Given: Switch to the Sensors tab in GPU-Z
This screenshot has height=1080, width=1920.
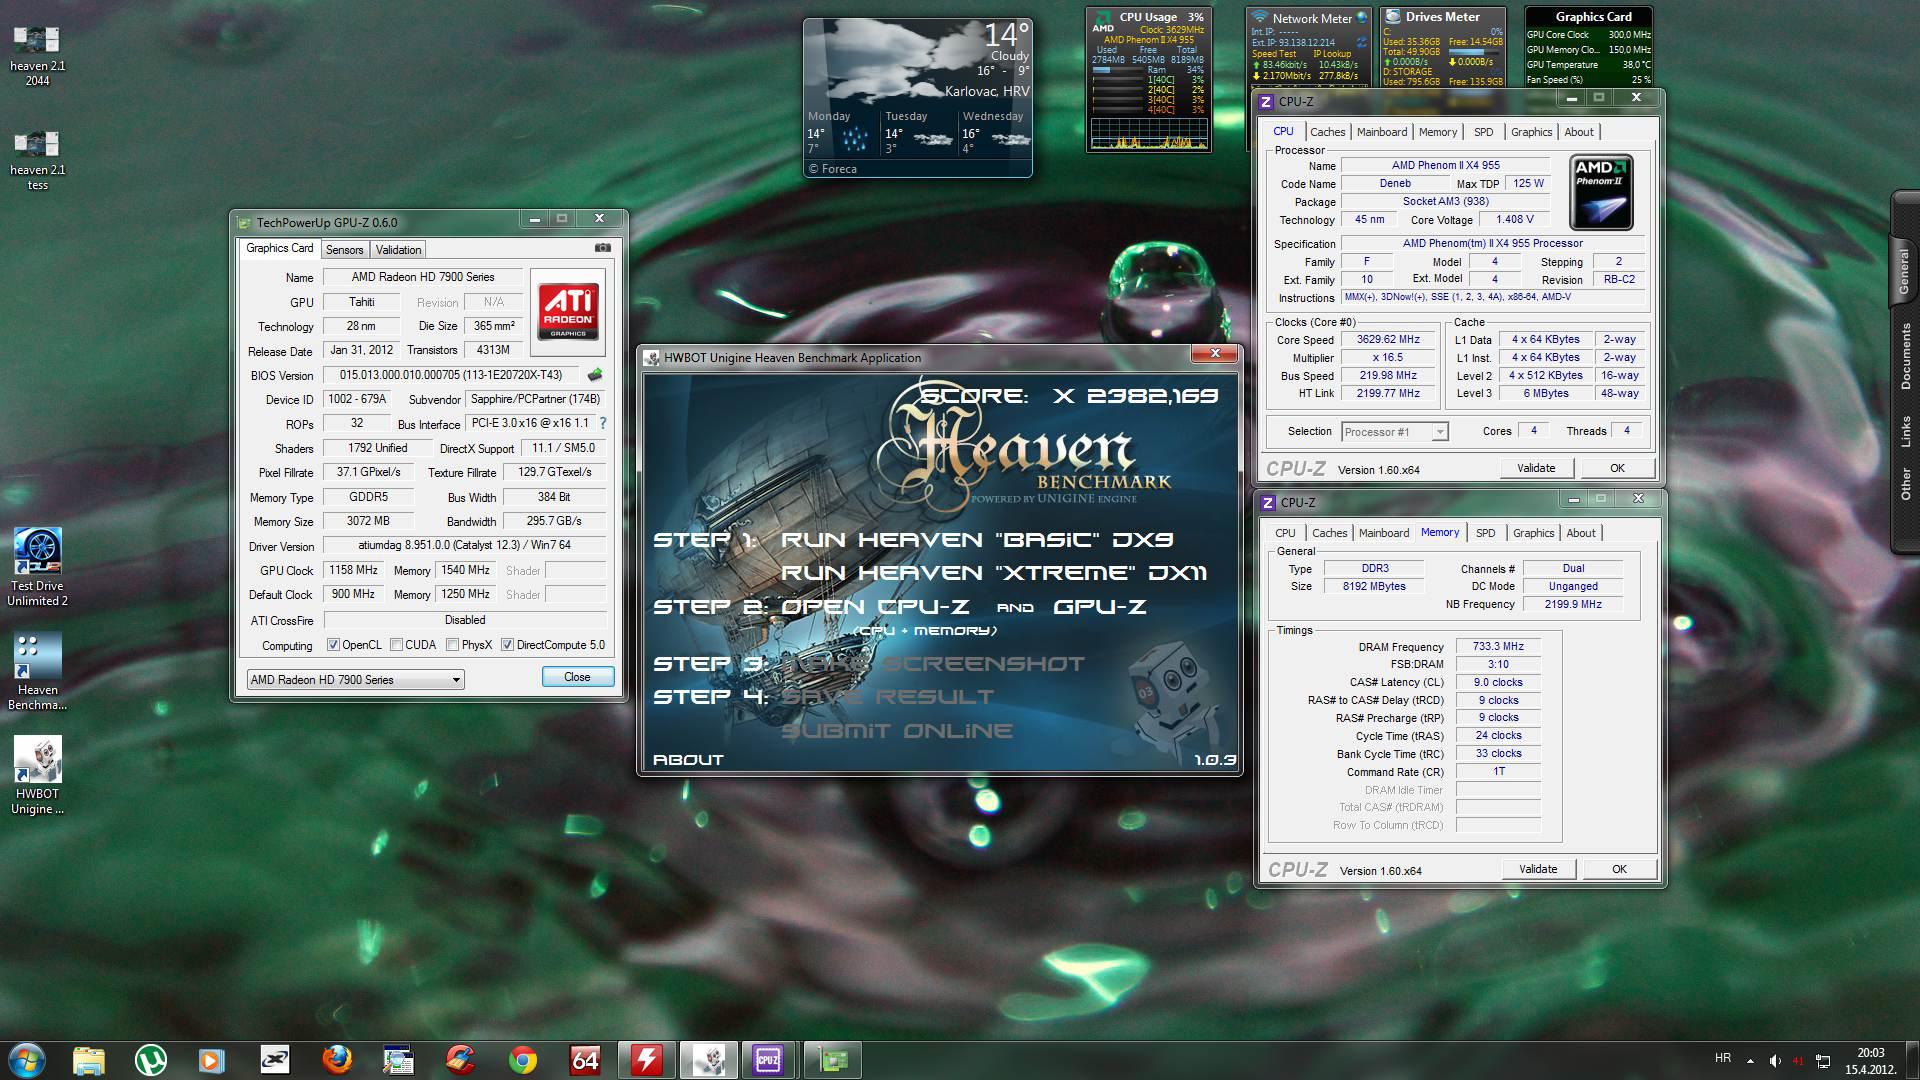Looking at the screenshot, I should point(344,250).
